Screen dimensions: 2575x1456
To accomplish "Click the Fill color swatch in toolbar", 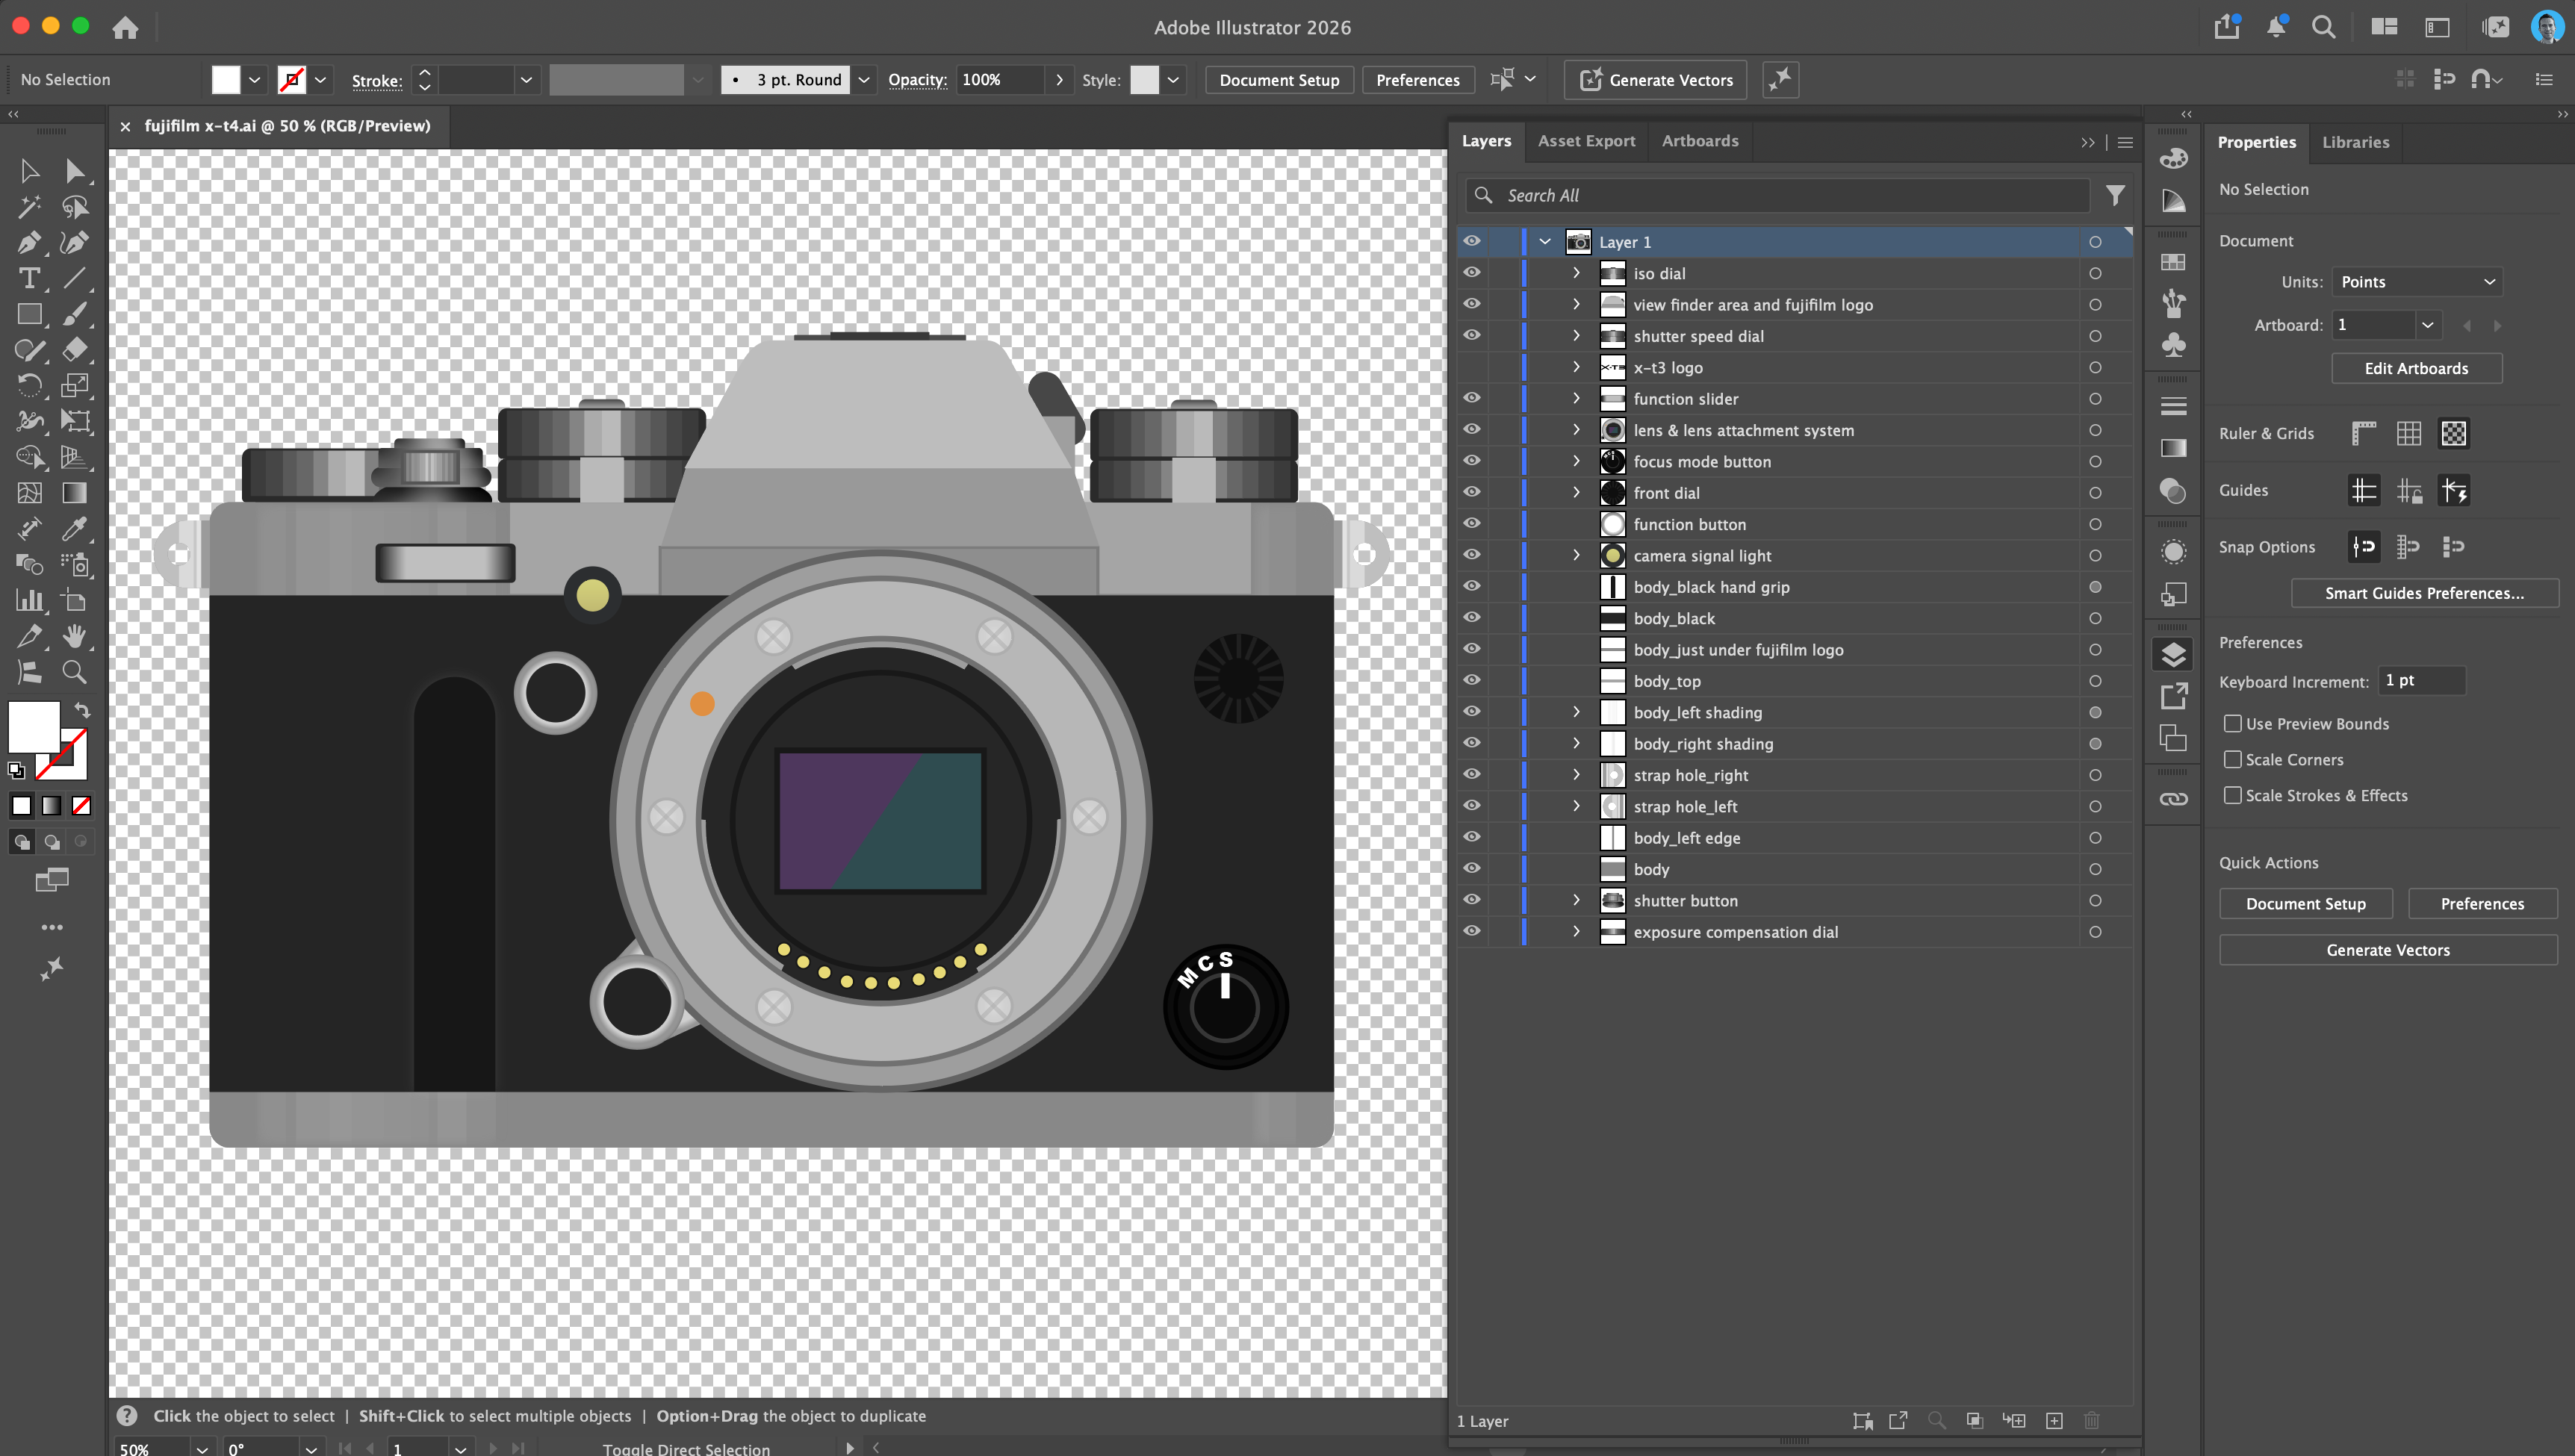I will [x=33, y=727].
